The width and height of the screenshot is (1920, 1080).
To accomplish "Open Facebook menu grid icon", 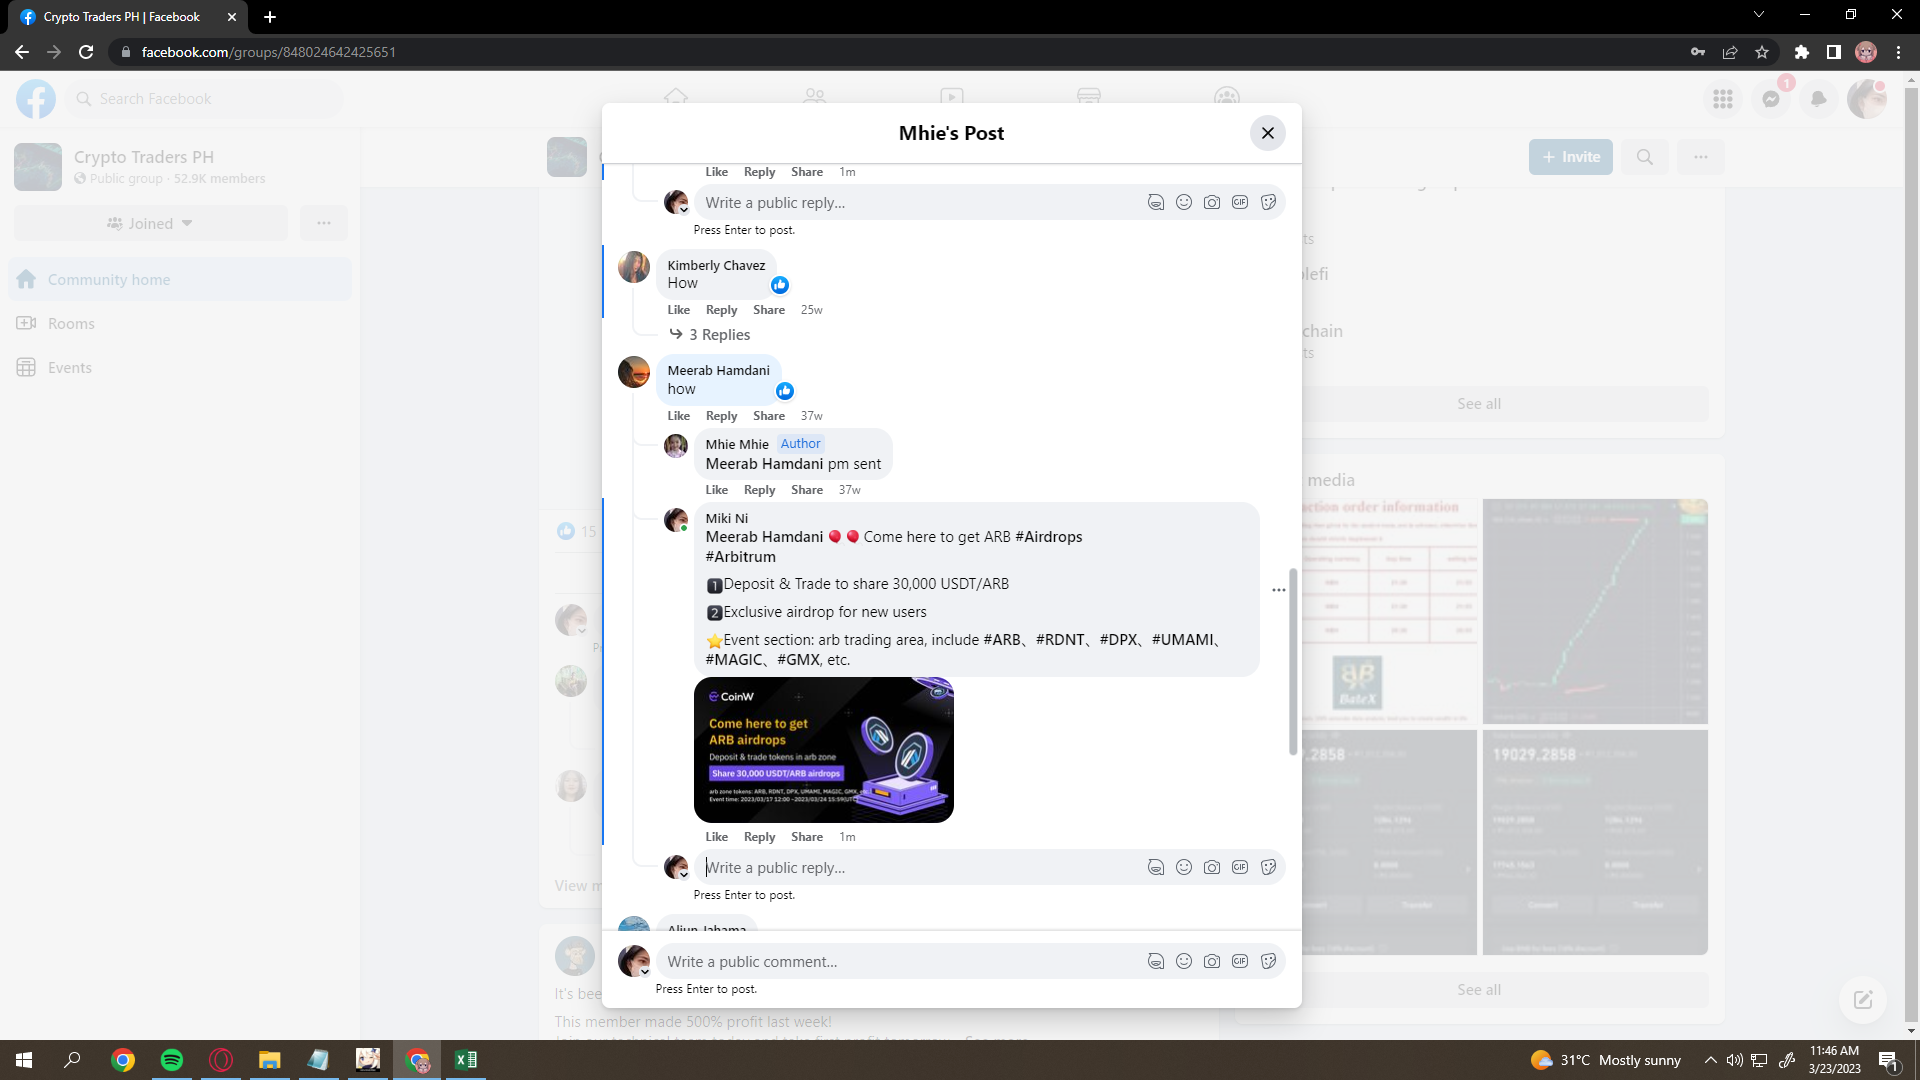I will [1722, 99].
